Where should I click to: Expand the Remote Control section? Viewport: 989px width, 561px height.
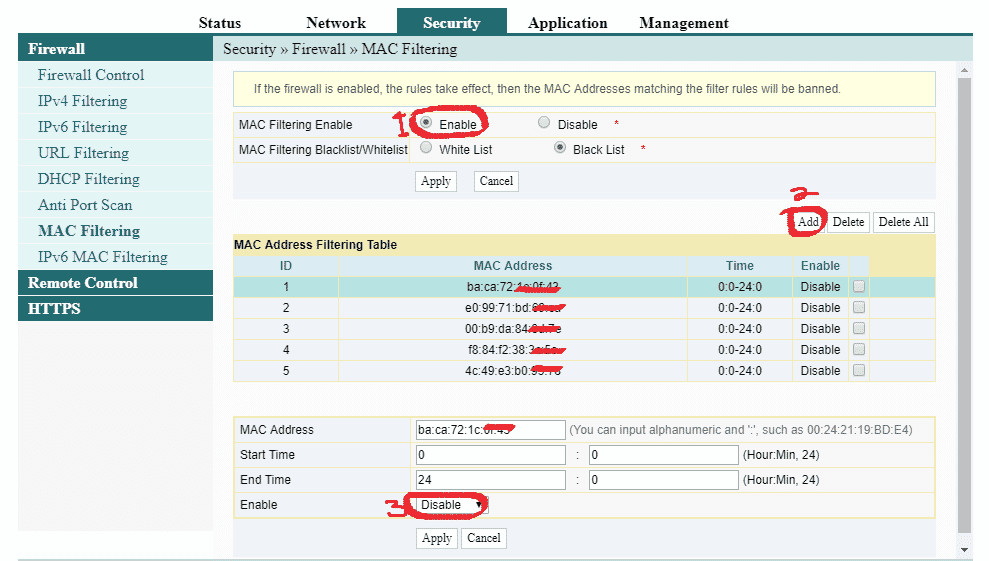click(x=115, y=283)
